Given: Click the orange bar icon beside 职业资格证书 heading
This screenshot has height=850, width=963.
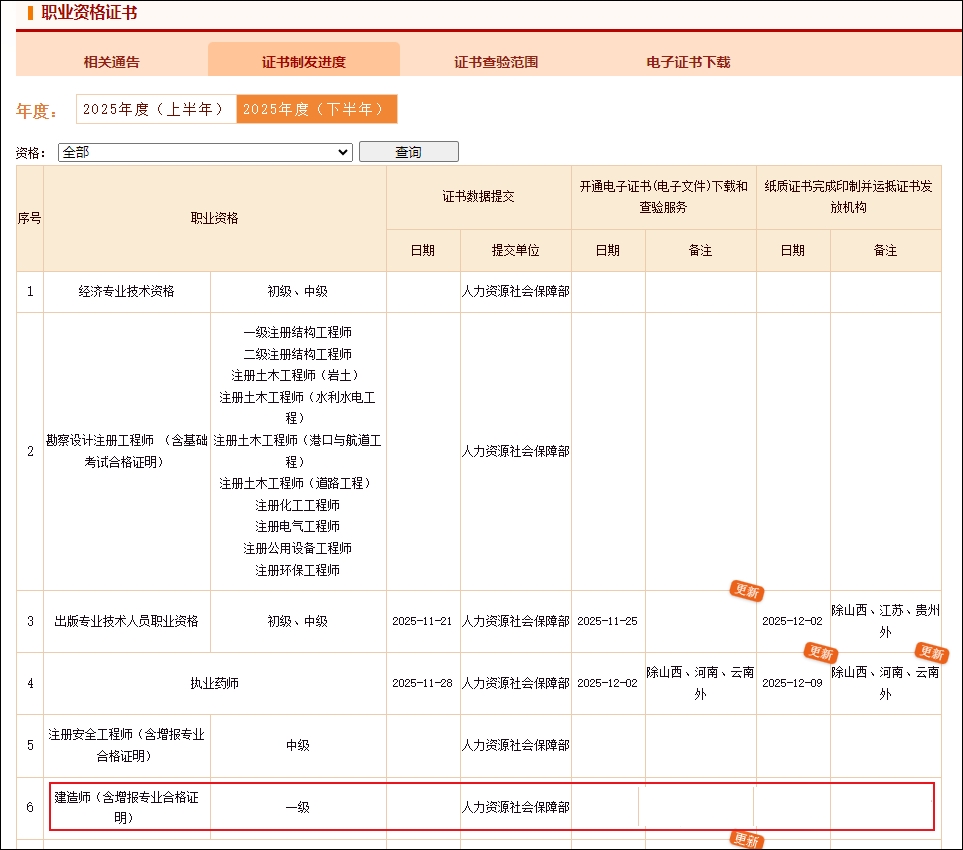Looking at the screenshot, I should click(x=30, y=13).
